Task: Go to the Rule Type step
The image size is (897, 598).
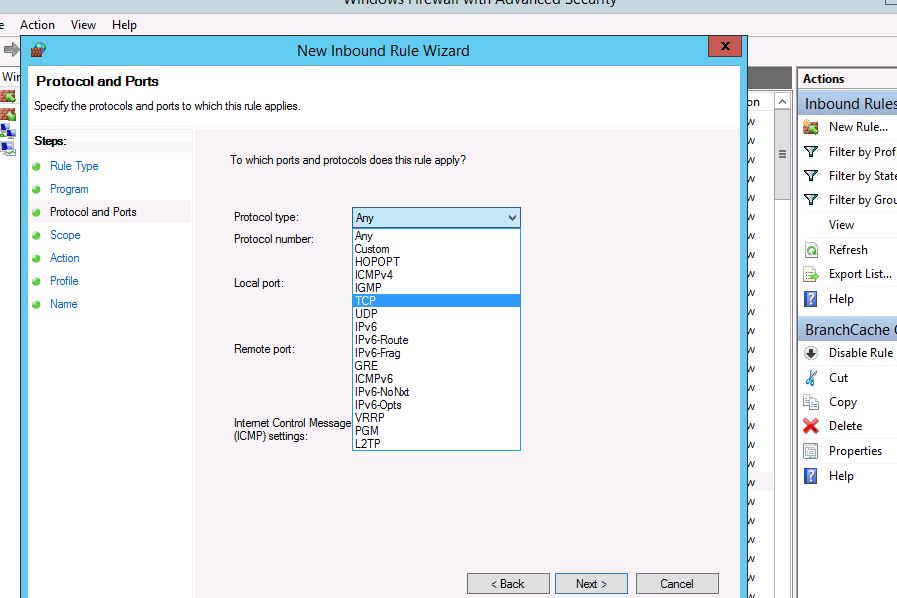Action: 74,166
